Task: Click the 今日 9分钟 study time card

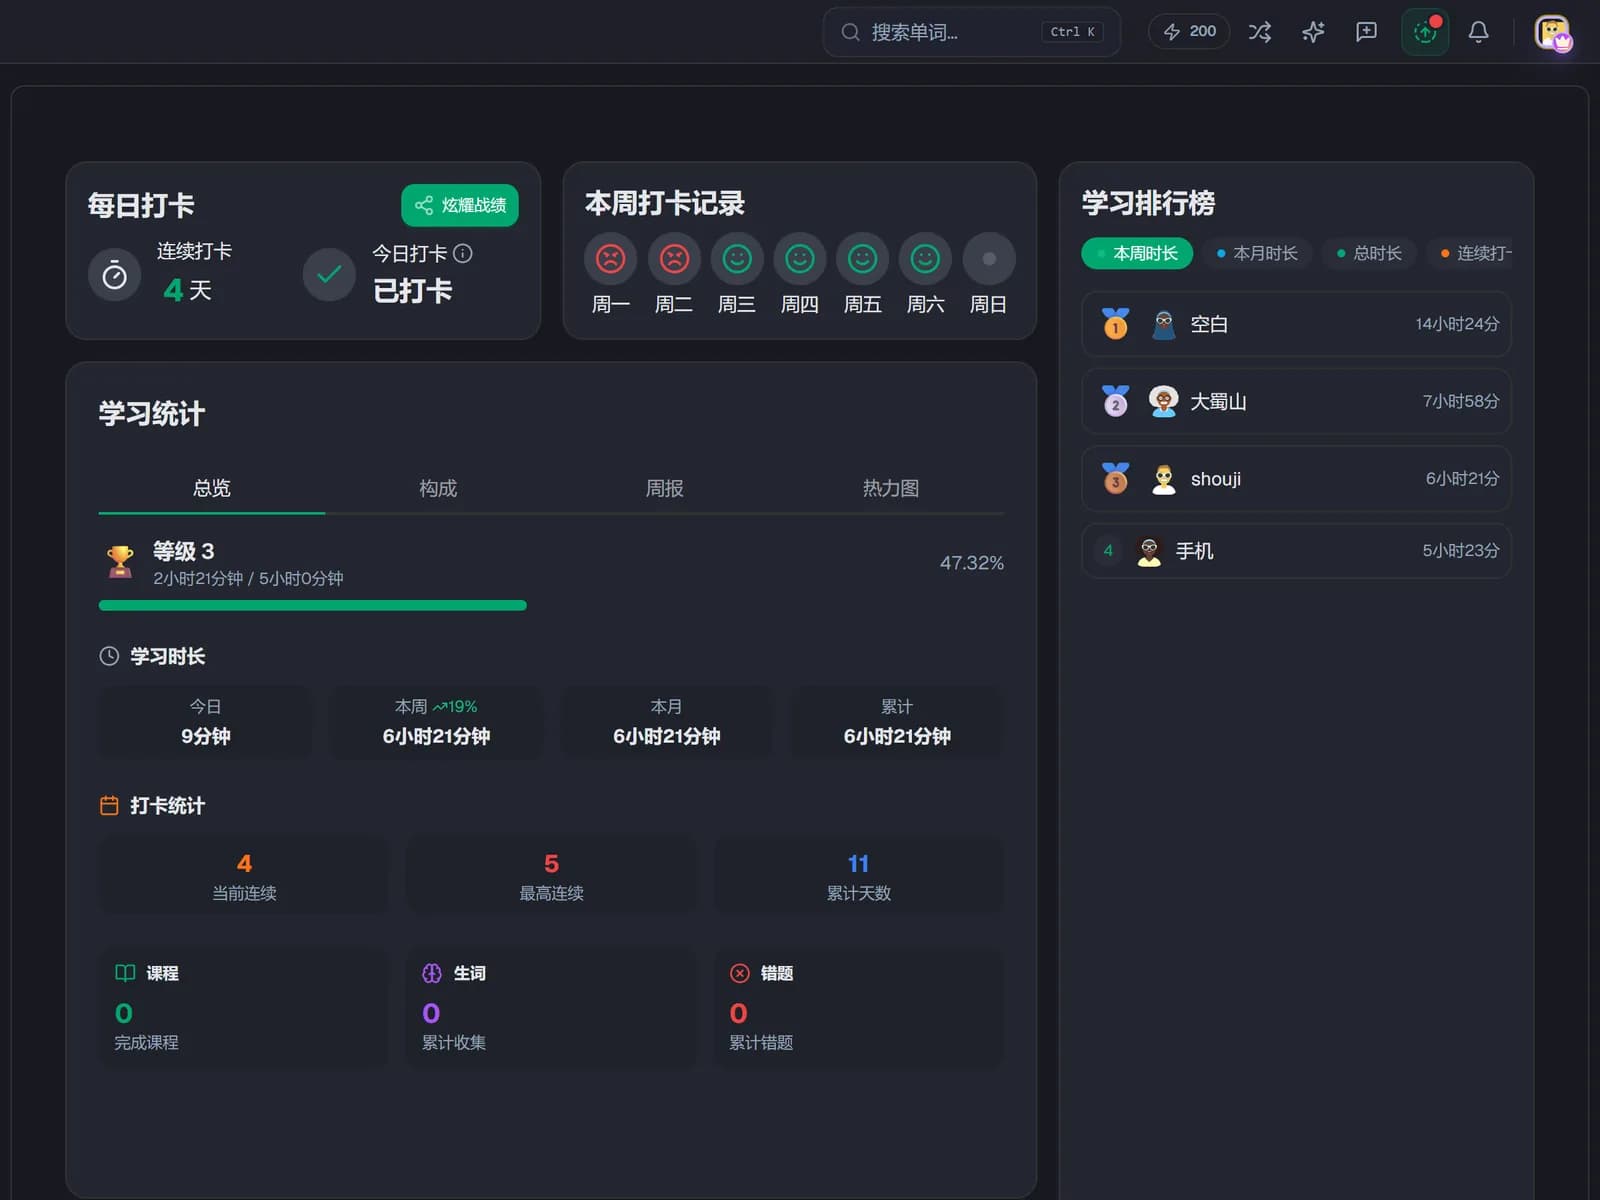Action: tap(205, 722)
